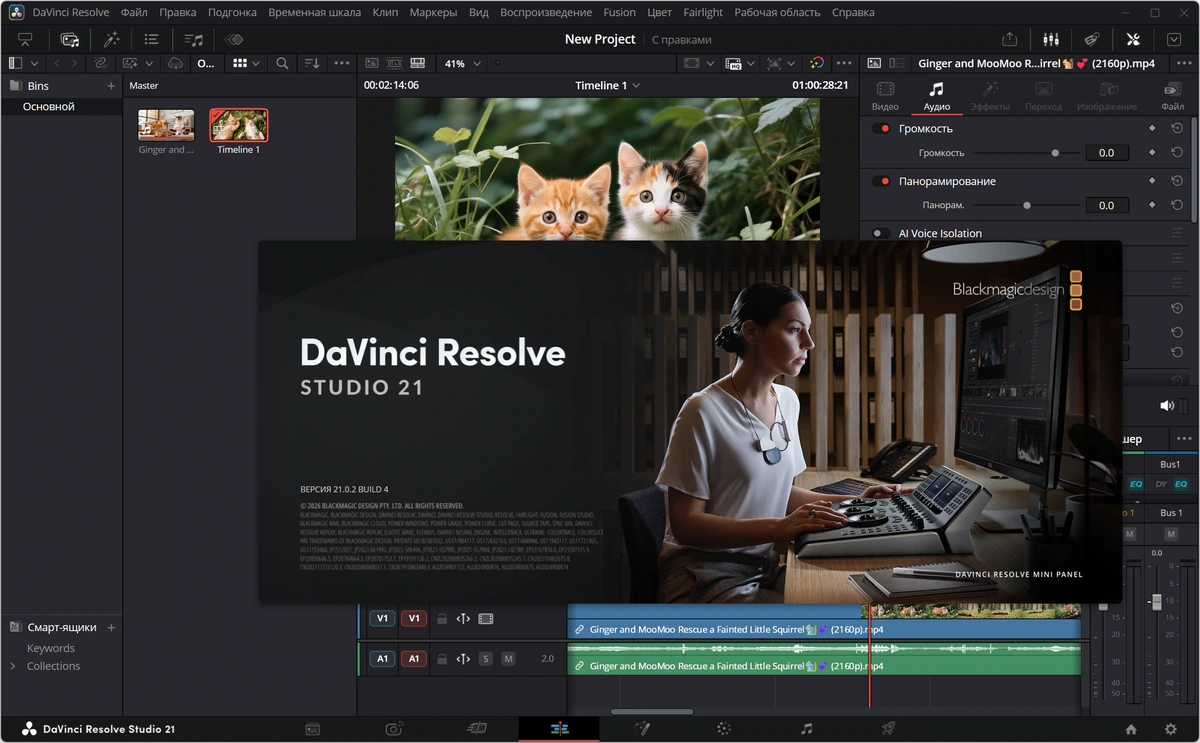This screenshot has width=1200, height=743.
Task: Open the Временная шкала menu
Action: pyautogui.click(x=316, y=12)
